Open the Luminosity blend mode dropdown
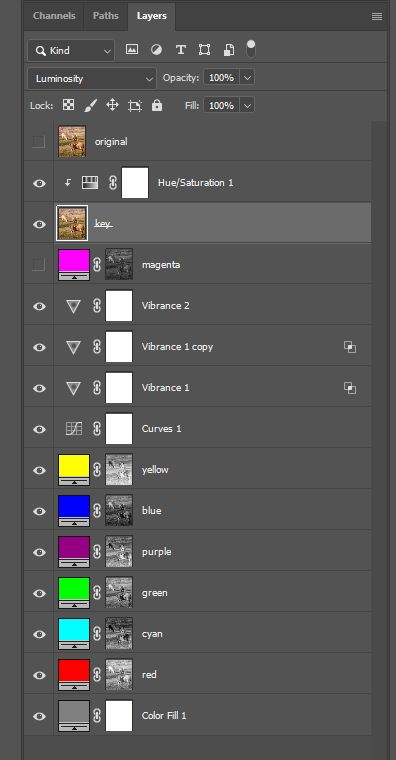The height and width of the screenshot is (760, 396). point(92,79)
